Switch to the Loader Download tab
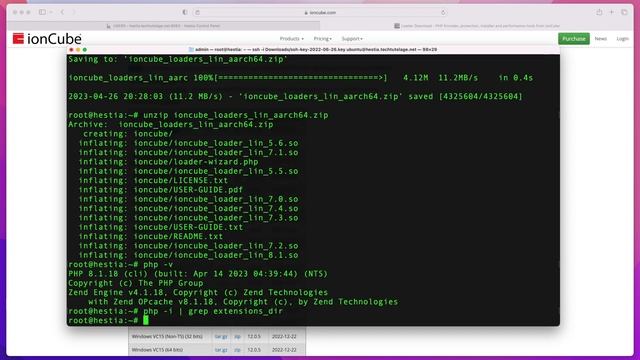640x360 pixels. click(477, 26)
